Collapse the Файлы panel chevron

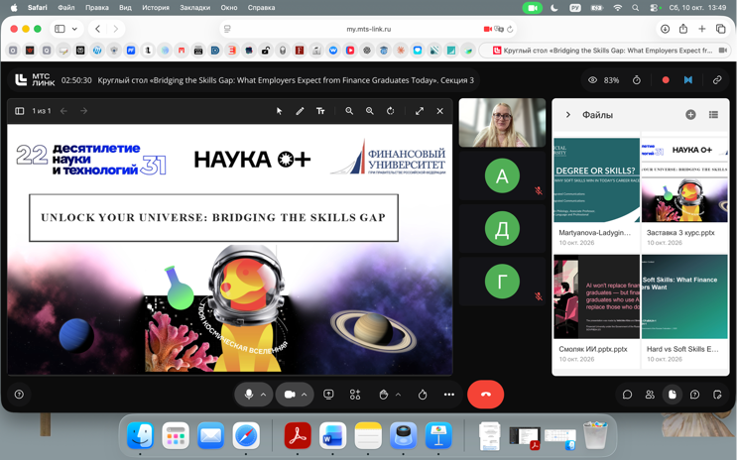pyautogui.click(x=568, y=114)
